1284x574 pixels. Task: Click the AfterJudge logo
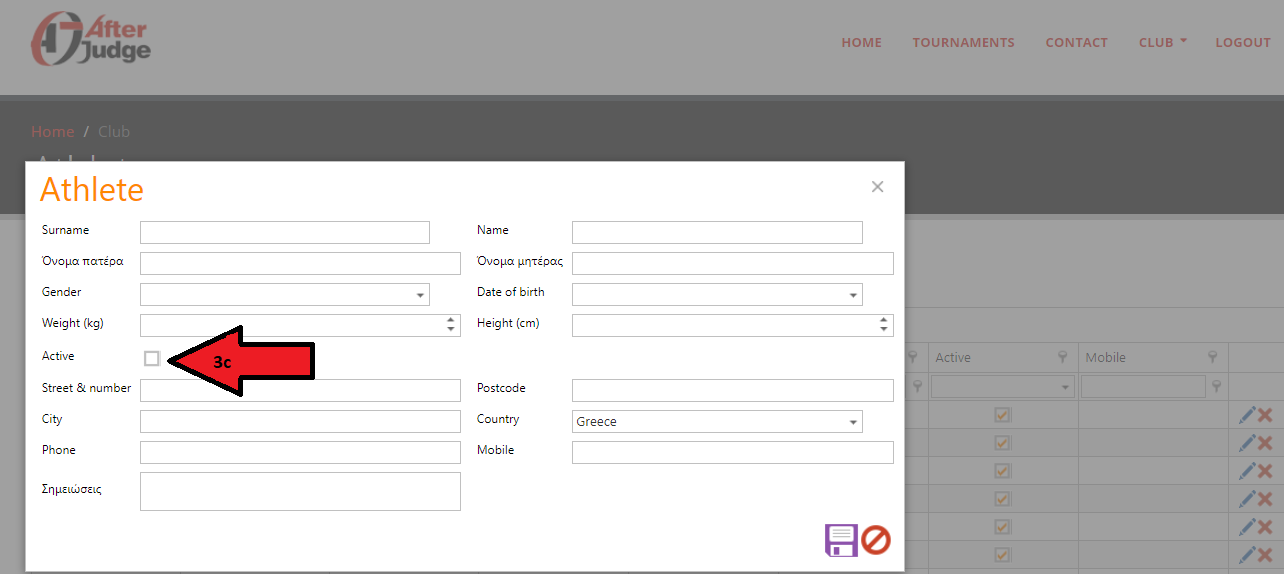(x=90, y=40)
